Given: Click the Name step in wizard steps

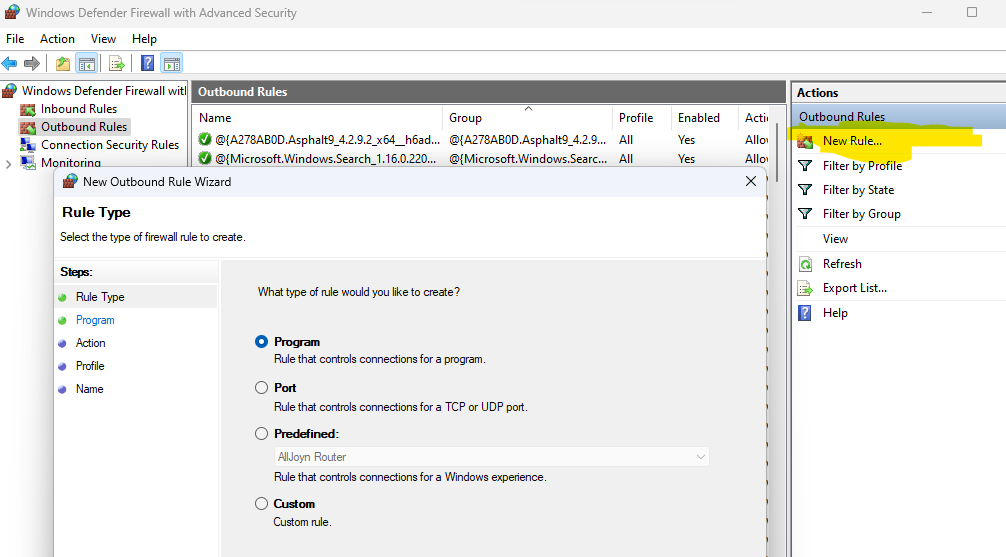Looking at the screenshot, I should (x=89, y=389).
